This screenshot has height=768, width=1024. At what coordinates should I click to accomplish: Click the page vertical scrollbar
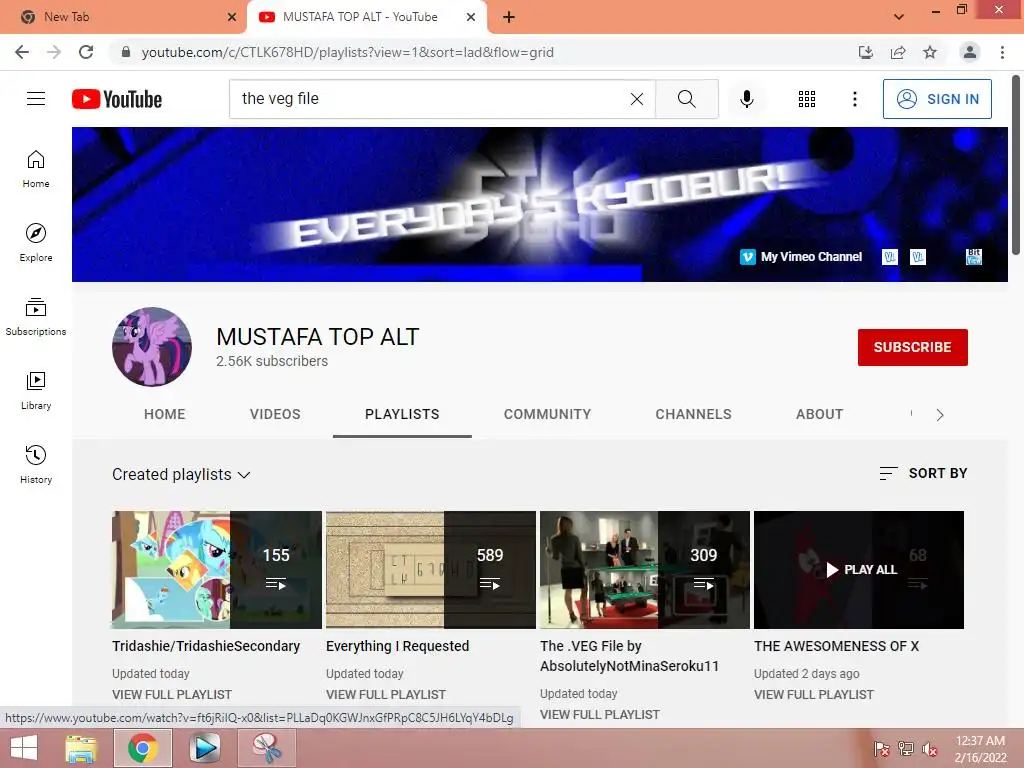tap(1016, 165)
